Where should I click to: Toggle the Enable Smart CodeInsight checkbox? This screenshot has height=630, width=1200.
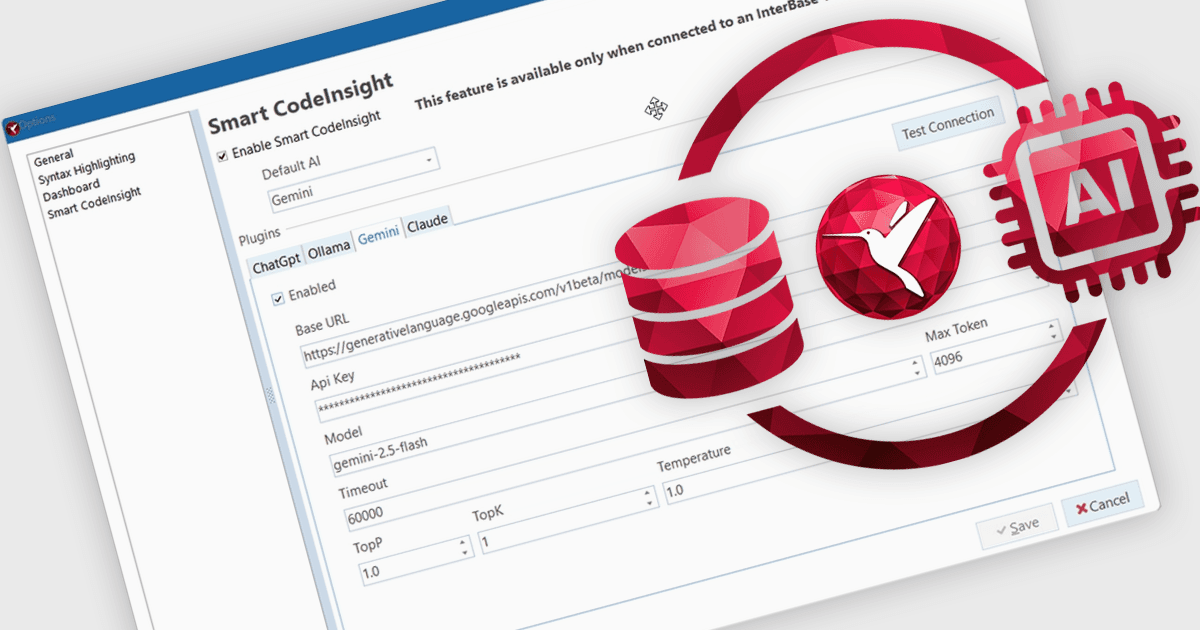222,155
